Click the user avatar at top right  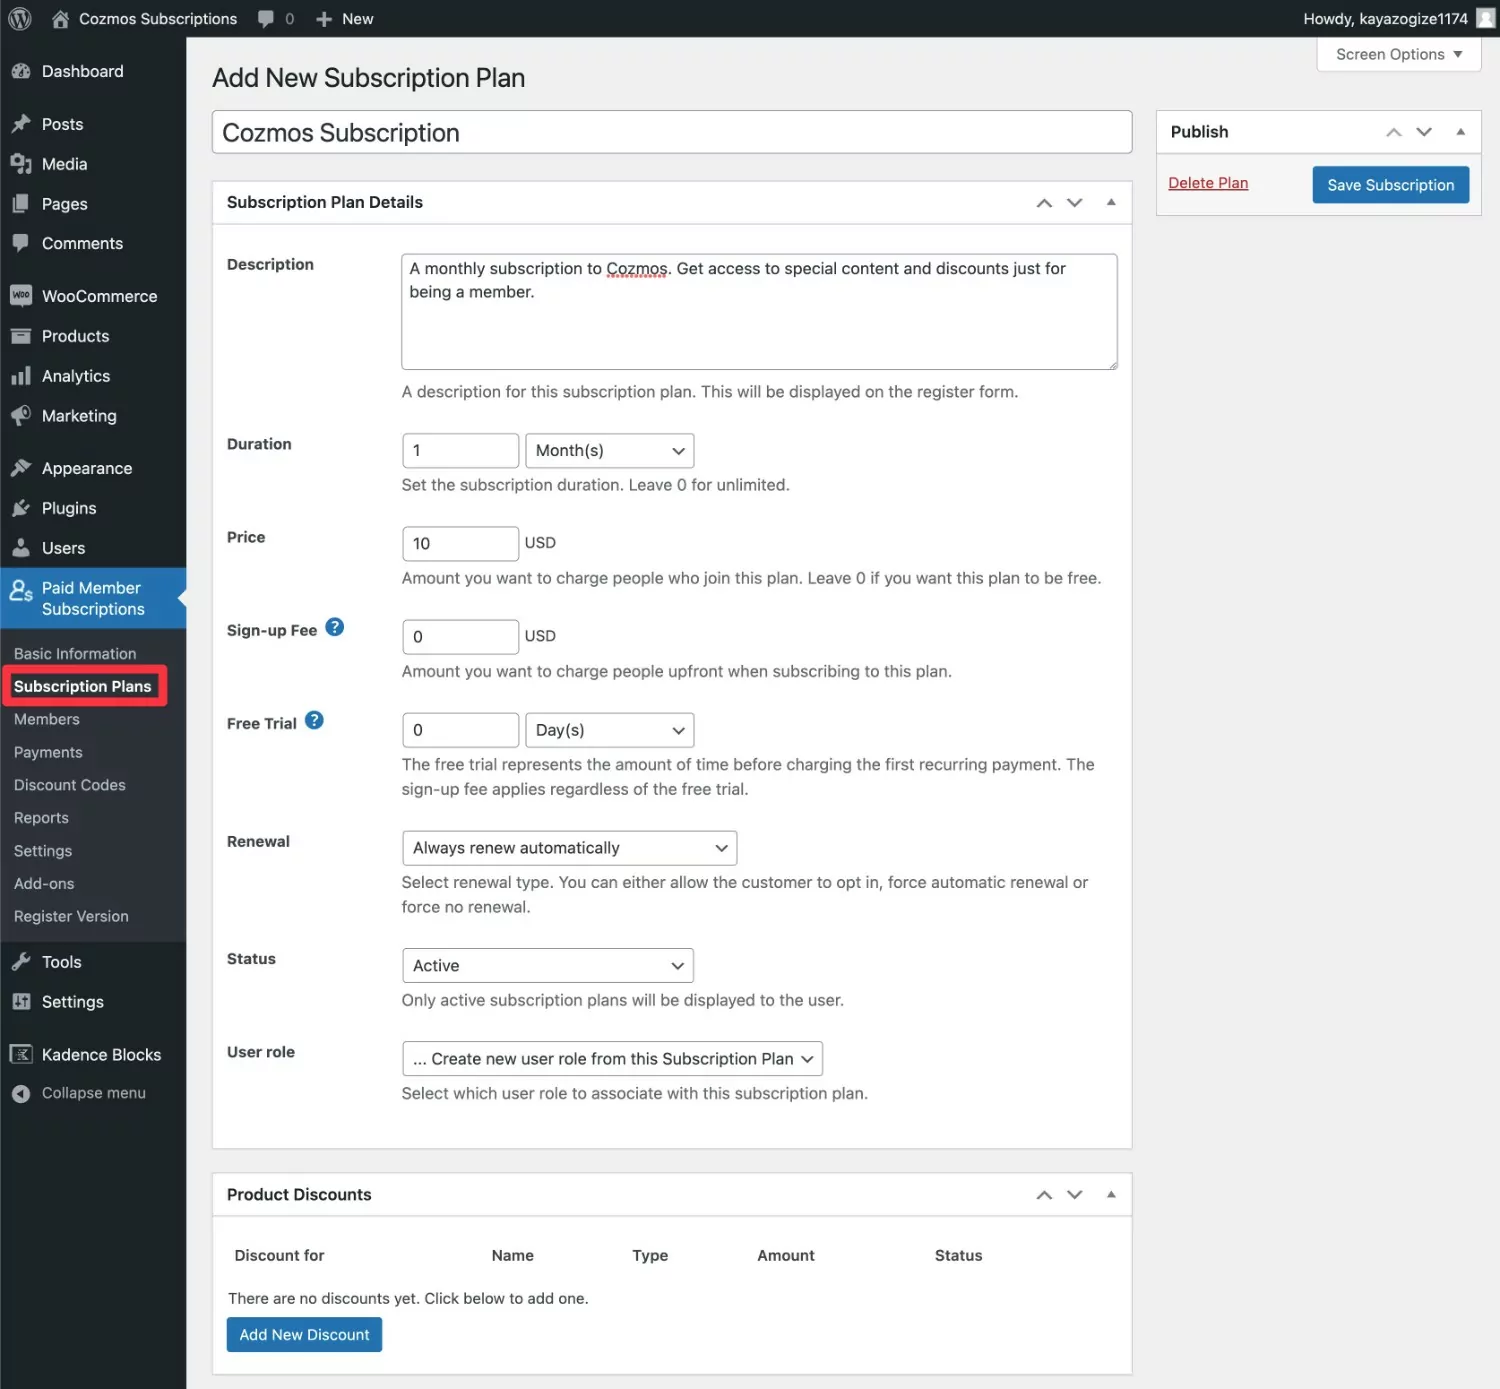pos(1485,19)
